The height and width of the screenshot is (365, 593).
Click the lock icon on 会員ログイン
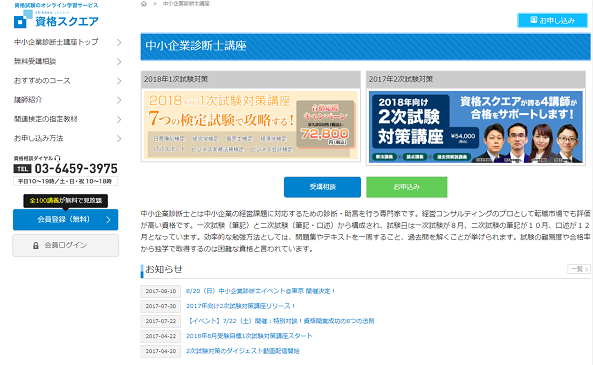pyautogui.click(x=36, y=245)
